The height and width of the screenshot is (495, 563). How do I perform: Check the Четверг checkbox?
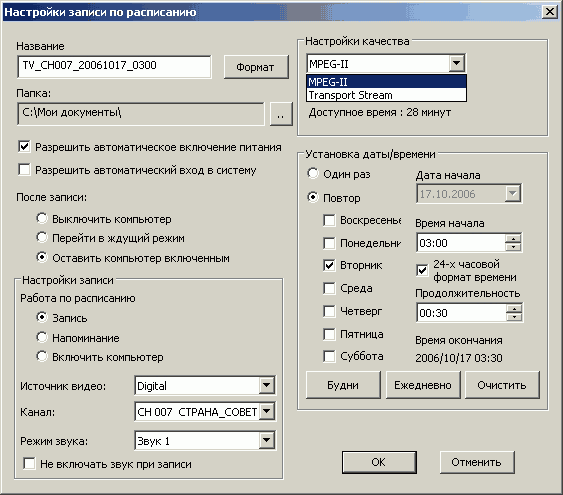[329, 311]
